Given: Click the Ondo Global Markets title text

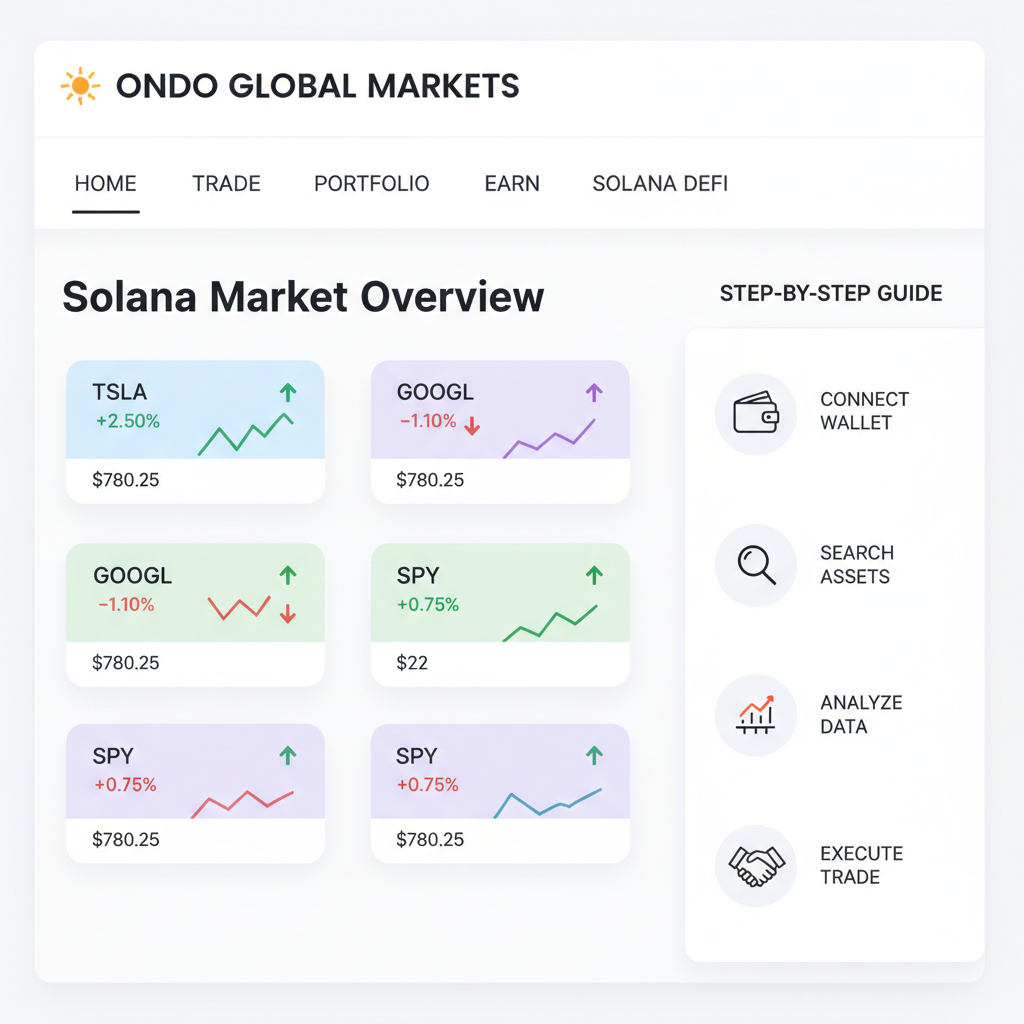Looking at the screenshot, I should 318,85.
